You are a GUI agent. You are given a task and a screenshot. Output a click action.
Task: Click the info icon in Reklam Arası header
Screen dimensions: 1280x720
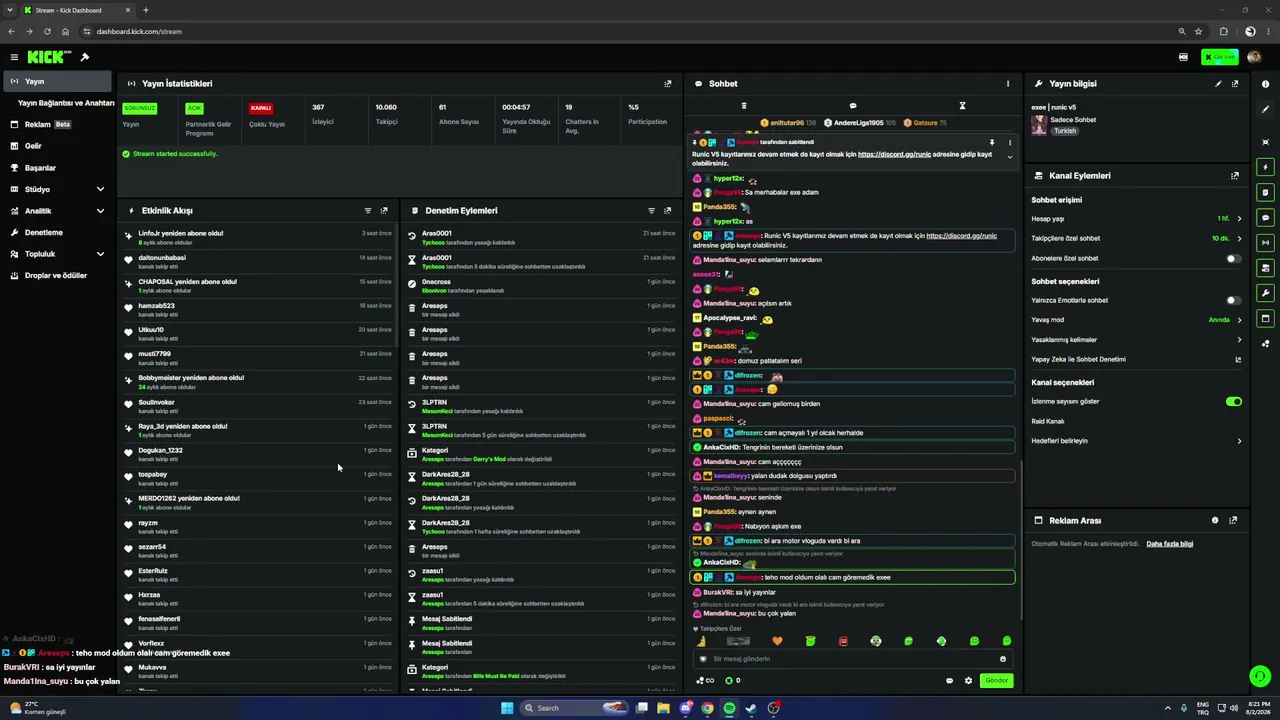click(x=1215, y=521)
